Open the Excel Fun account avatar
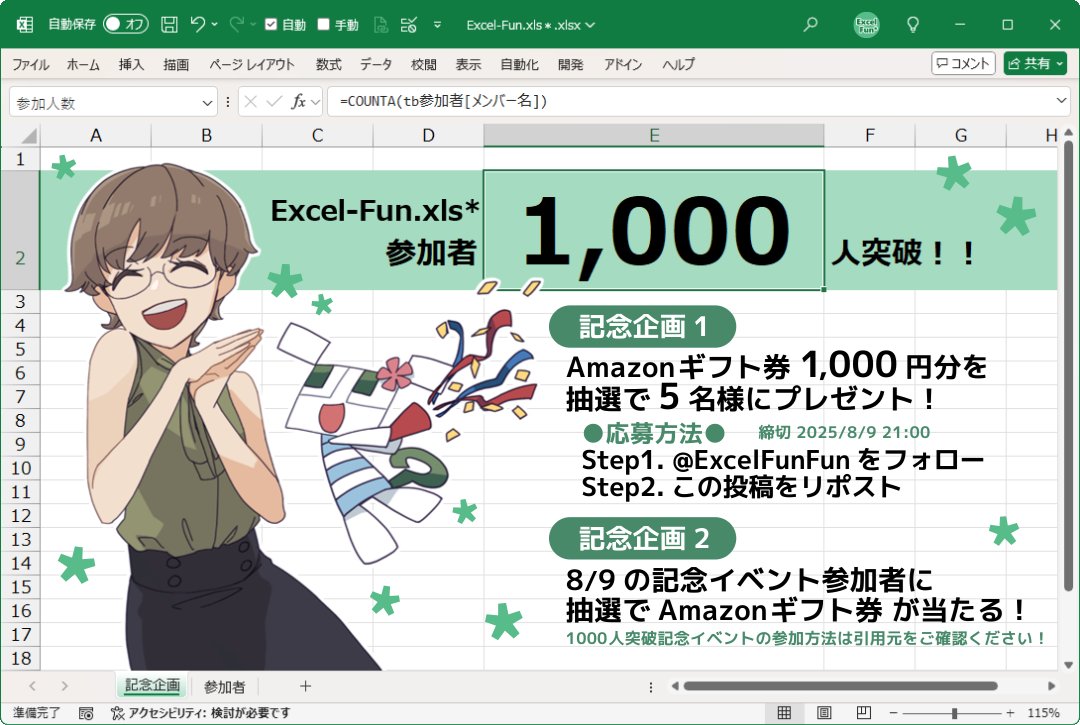The height and width of the screenshot is (725, 1080). click(x=866, y=25)
